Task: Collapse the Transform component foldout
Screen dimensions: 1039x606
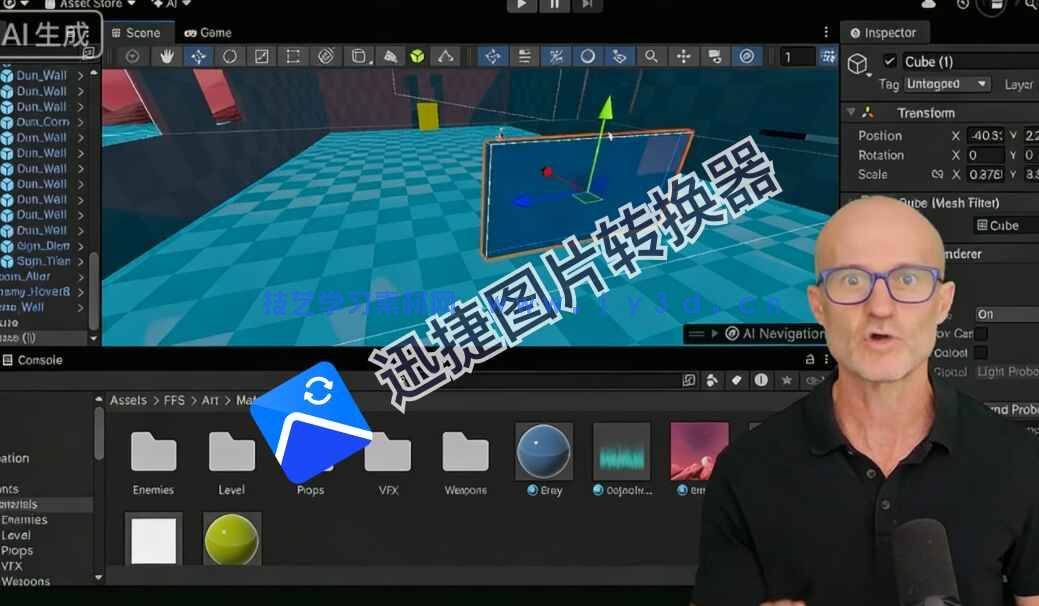Action: (x=851, y=113)
